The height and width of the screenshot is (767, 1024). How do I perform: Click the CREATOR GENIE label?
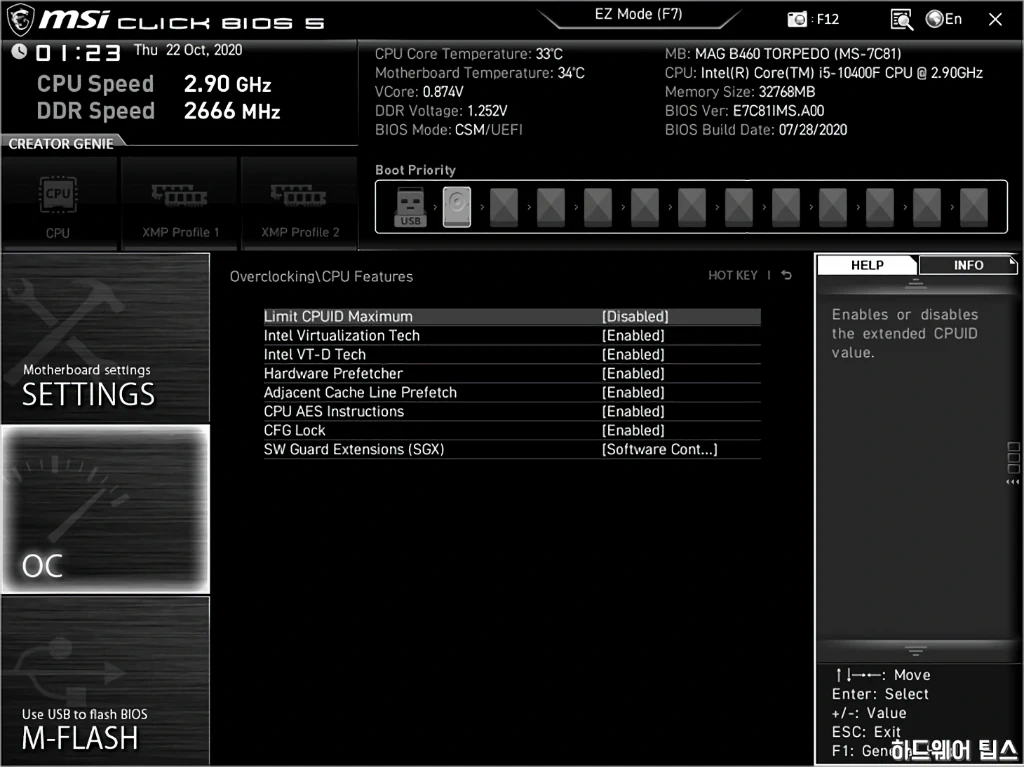(61, 144)
